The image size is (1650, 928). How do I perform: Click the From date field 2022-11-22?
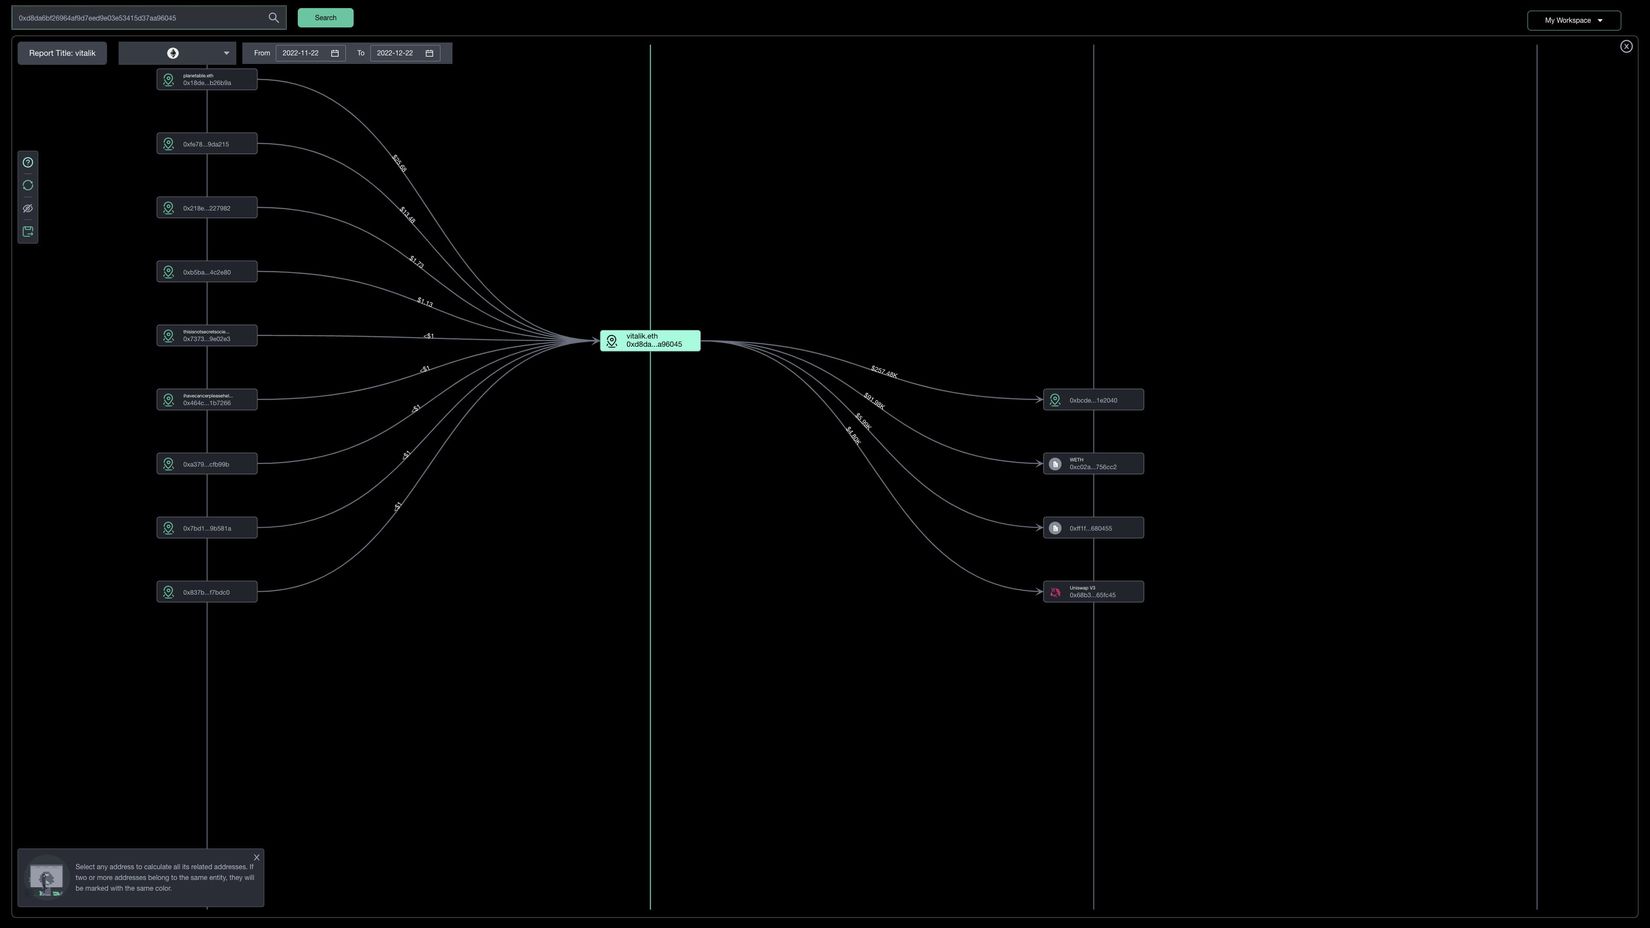(310, 53)
